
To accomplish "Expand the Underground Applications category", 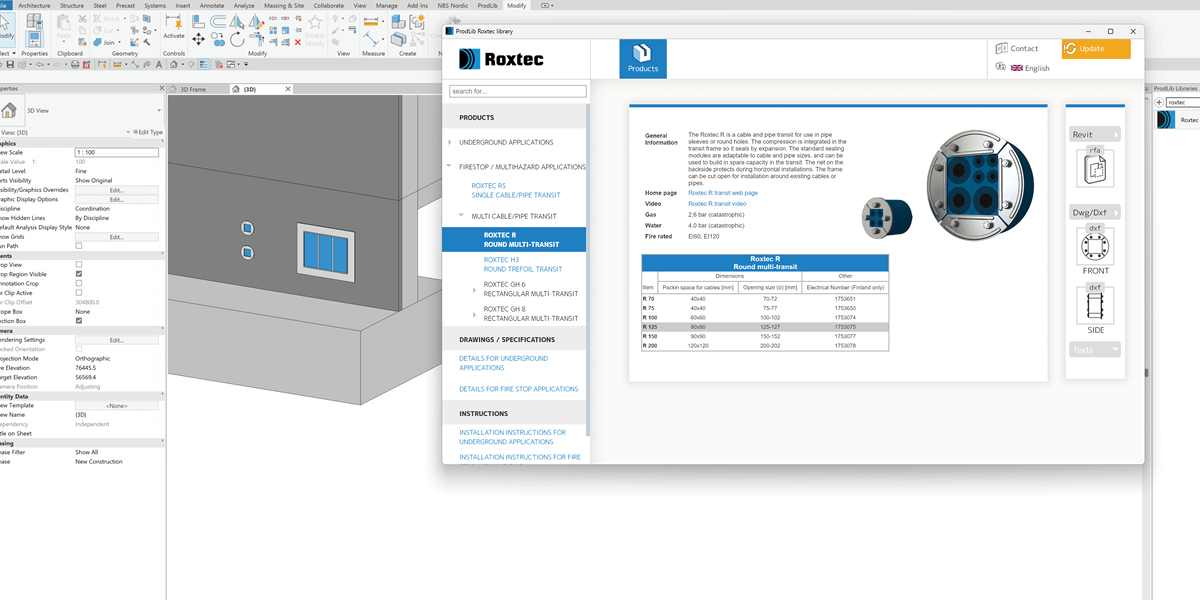I will coord(450,142).
